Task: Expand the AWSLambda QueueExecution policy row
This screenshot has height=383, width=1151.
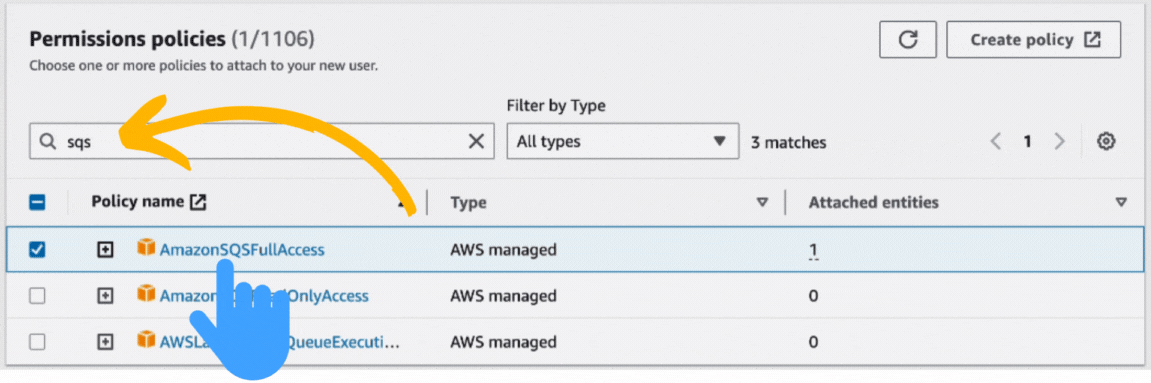Action: click(106, 341)
